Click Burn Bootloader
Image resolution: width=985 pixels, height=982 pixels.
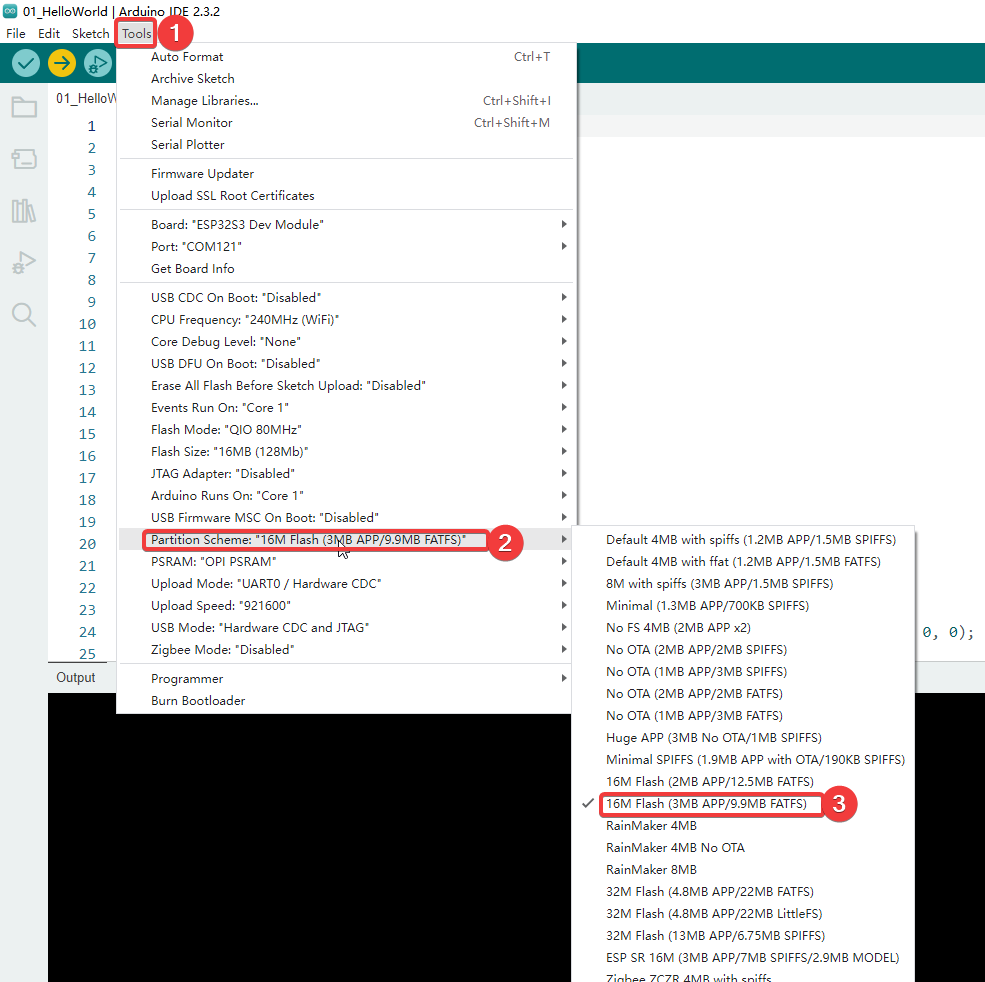tap(346, 701)
